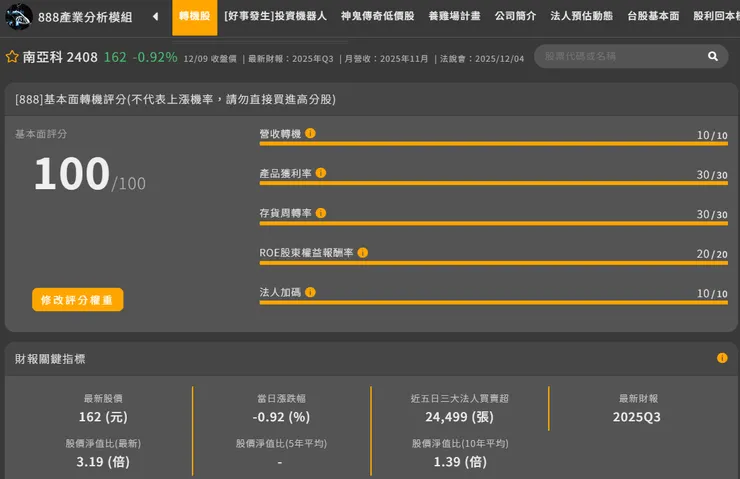Viewport: 740px width, 479px height.
Task: Click the 3.19 (倍) price-to-book value
Action: pos(103,462)
